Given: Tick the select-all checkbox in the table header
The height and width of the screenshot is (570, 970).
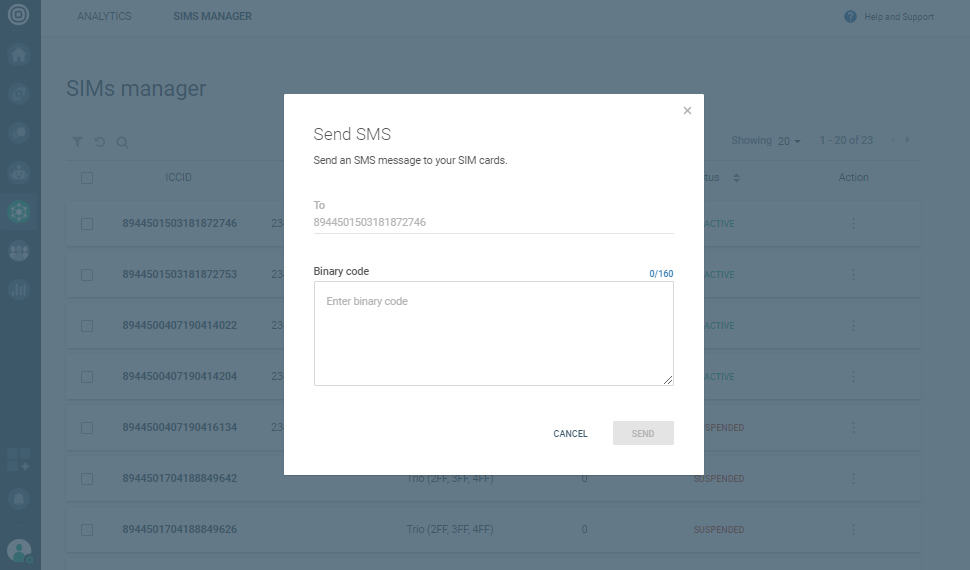Looking at the screenshot, I should 87,178.
